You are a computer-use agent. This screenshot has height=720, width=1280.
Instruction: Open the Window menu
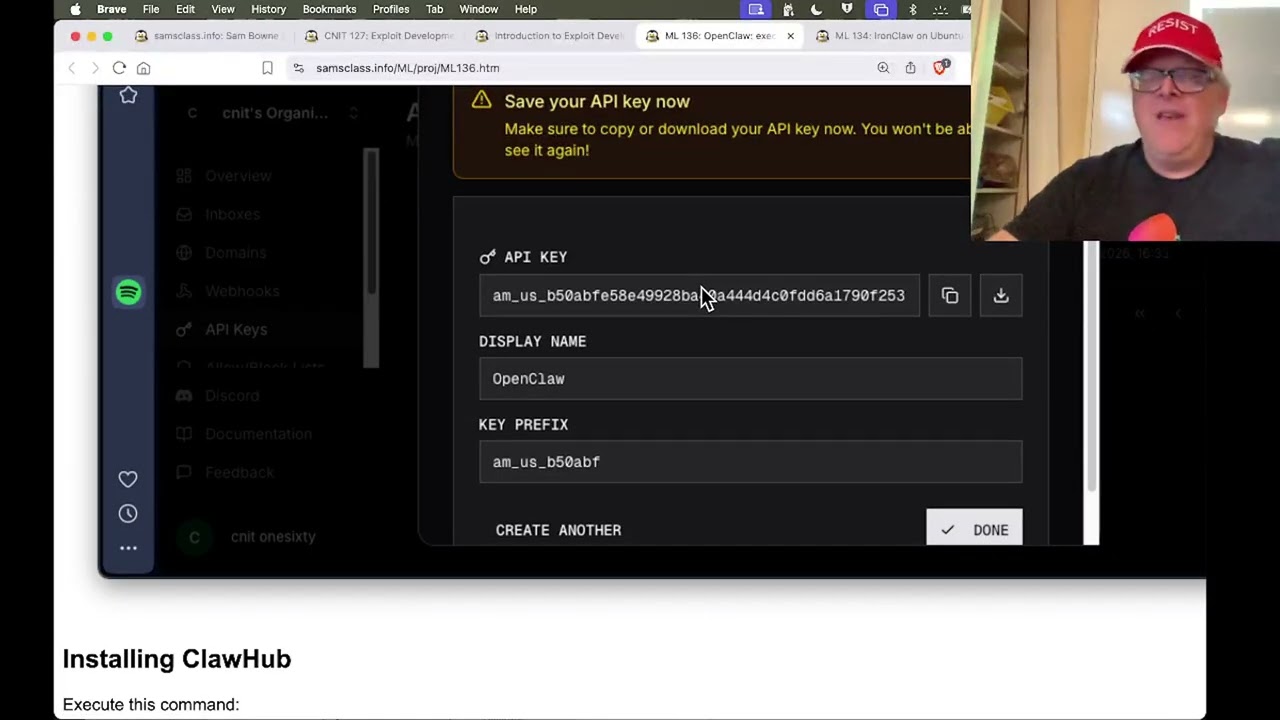point(479,9)
